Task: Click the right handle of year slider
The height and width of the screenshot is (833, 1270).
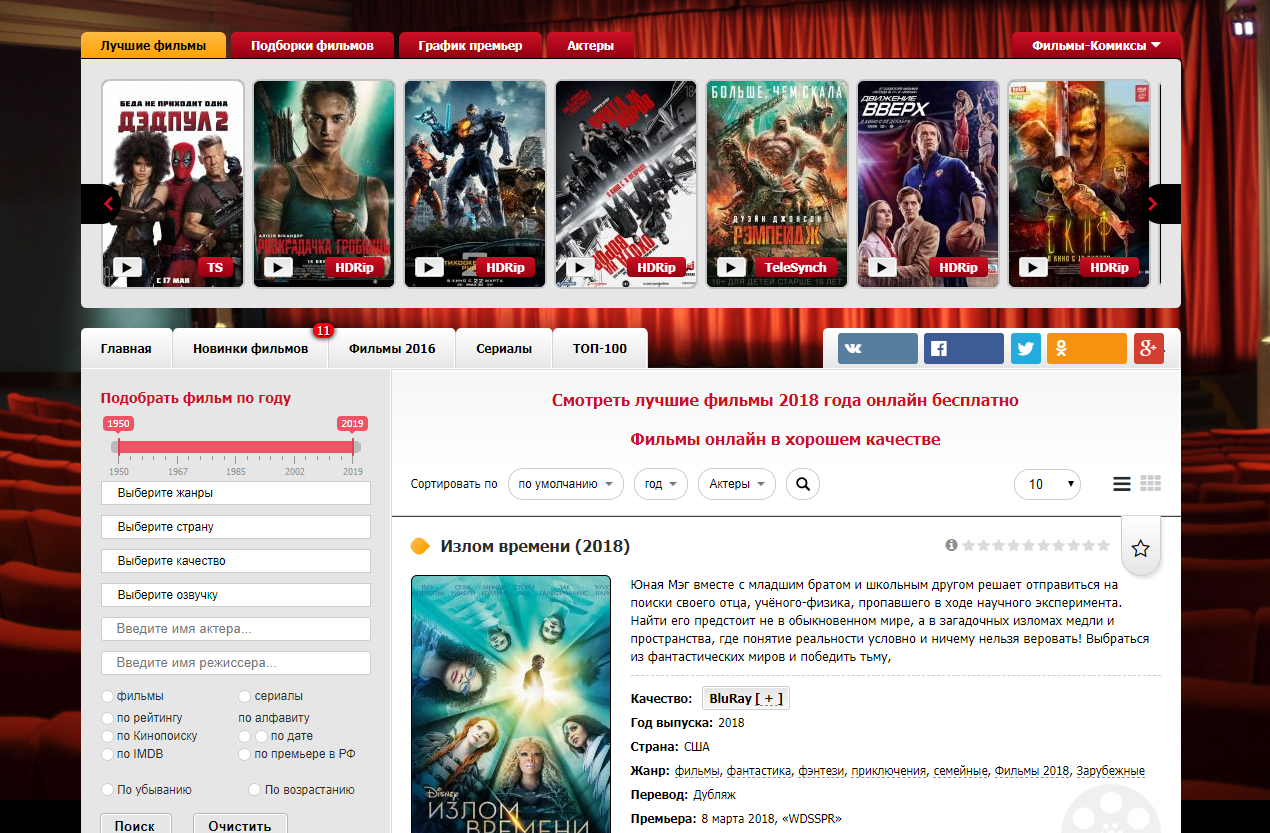Action: pyautogui.click(x=353, y=447)
